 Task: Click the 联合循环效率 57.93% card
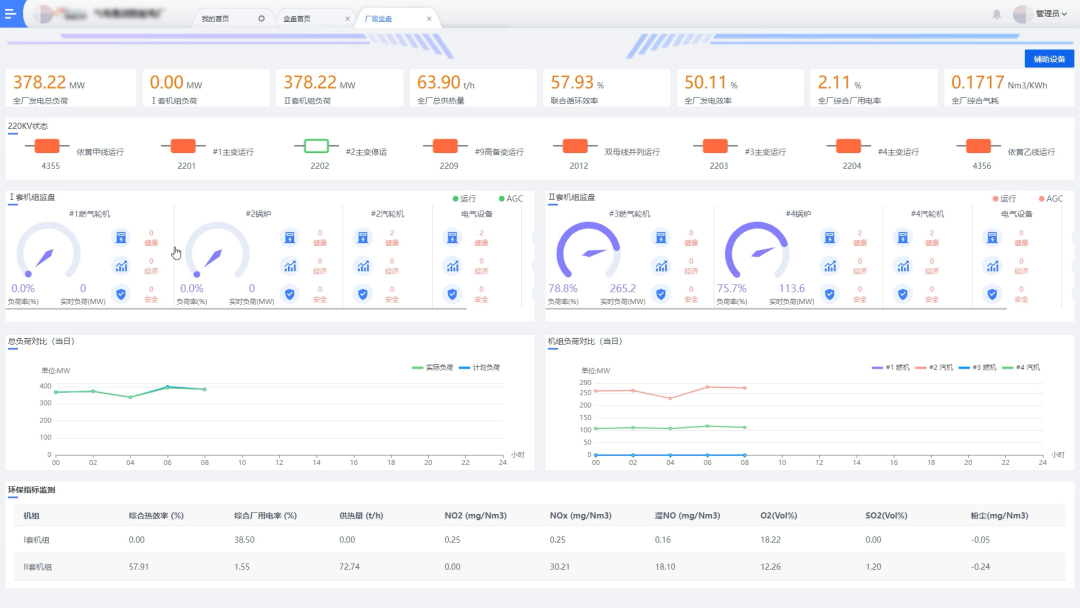click(x=606, y=88)
